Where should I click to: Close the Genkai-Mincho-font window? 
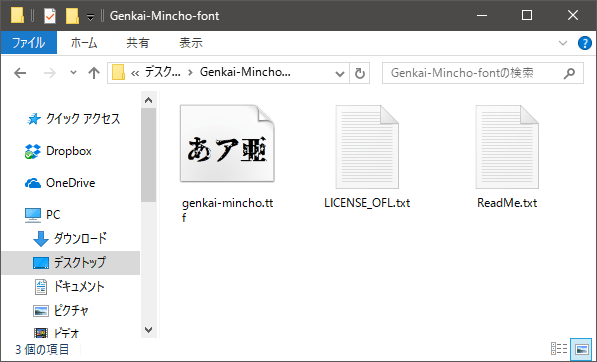click(x=573, y=16)
